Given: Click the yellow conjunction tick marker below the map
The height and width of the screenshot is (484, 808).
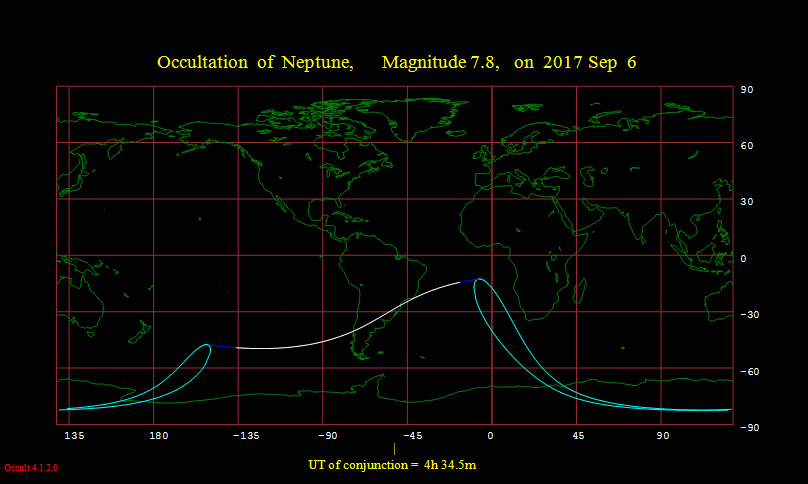Looking at the screenshot, I should click(394, 449).
